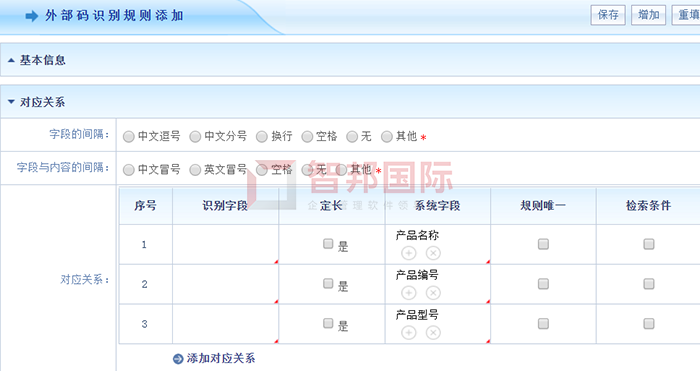Select 换行 radio option

262,137
